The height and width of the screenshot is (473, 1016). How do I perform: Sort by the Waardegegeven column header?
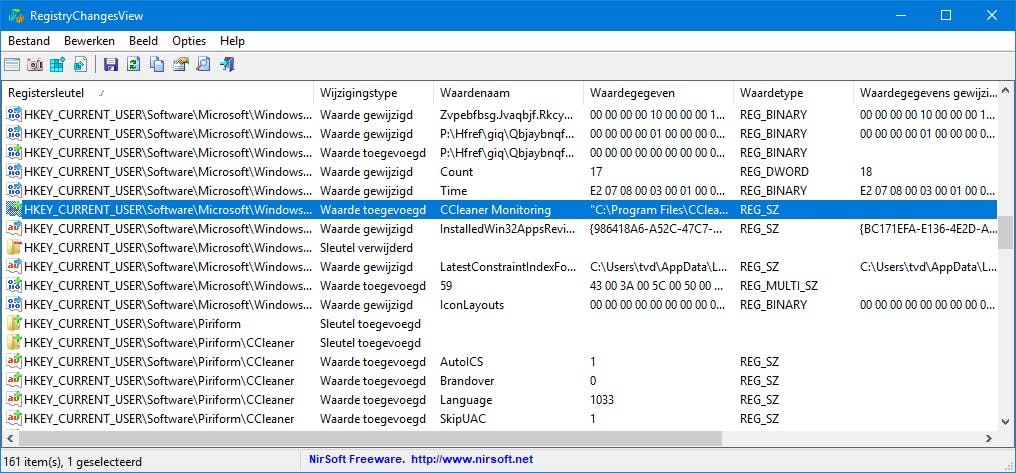[659, 93]
